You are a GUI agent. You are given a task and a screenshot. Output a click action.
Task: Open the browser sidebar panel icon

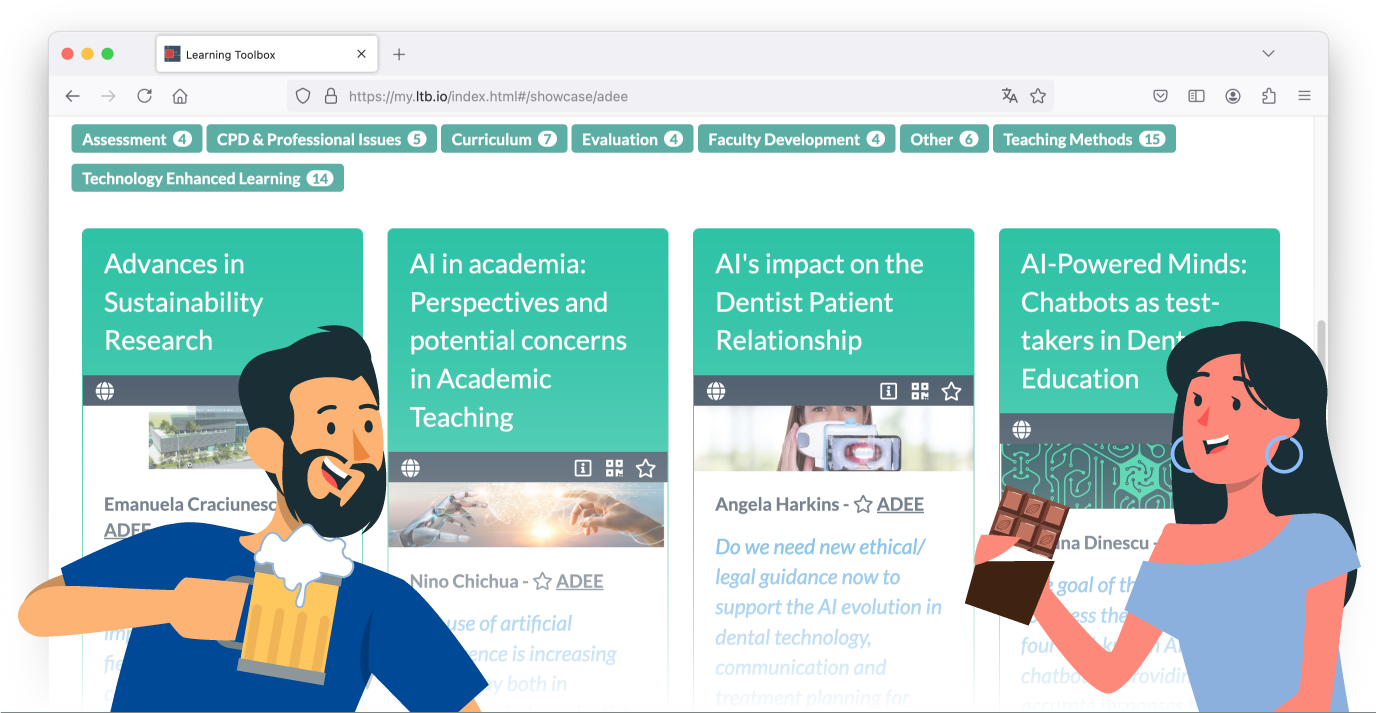point(1196,96)
